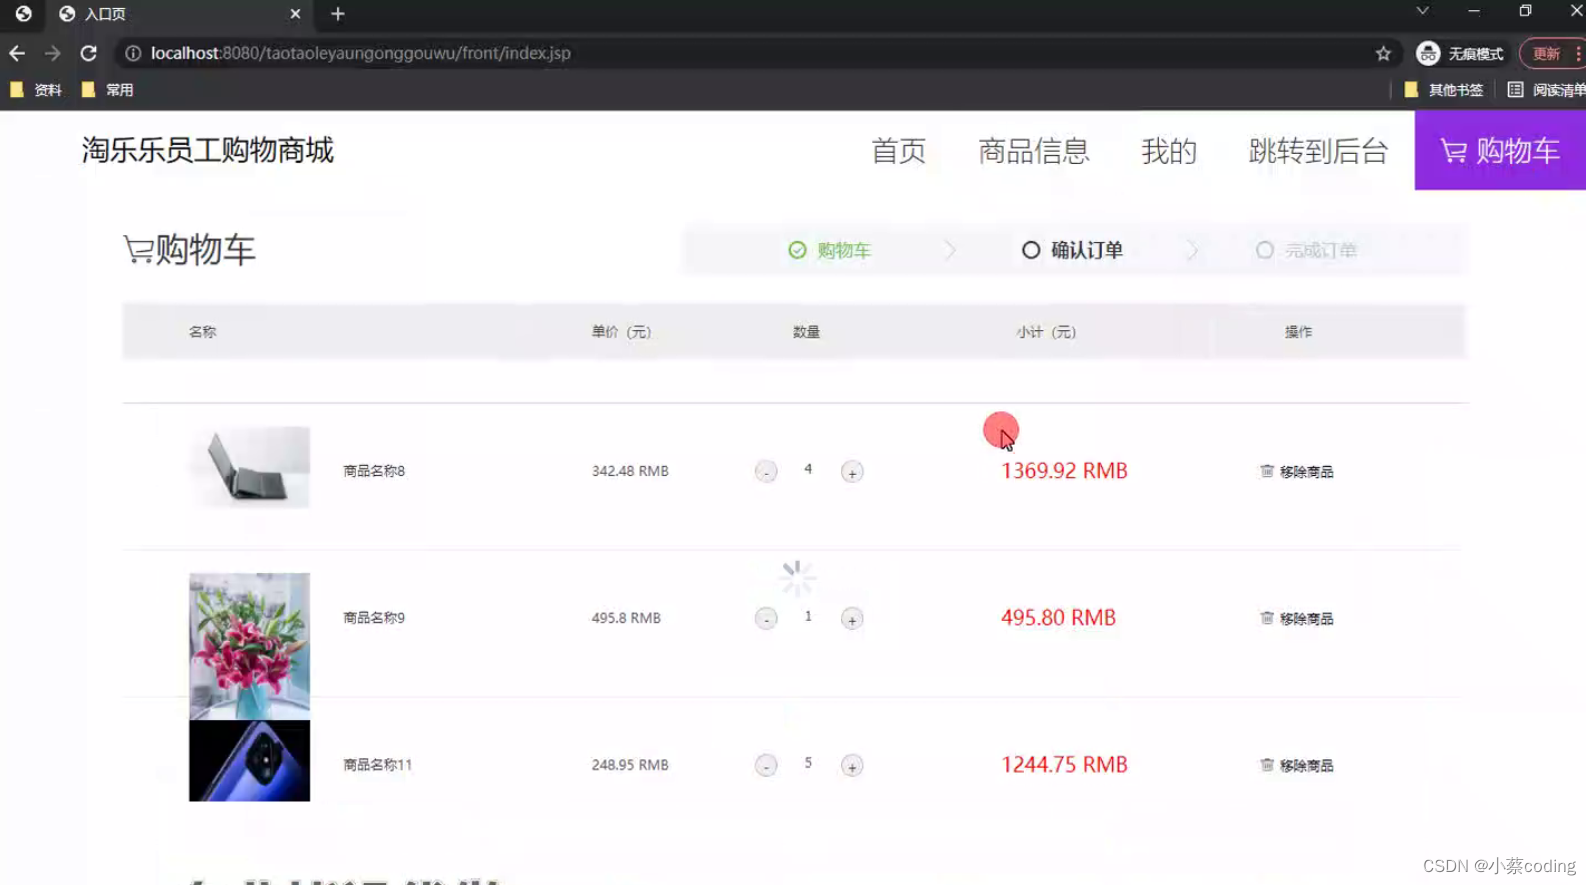Click the 单价 (元) column header
The width and height of the screenshot is (1591, 885).
pyautogui.click(x=621, y=332)
